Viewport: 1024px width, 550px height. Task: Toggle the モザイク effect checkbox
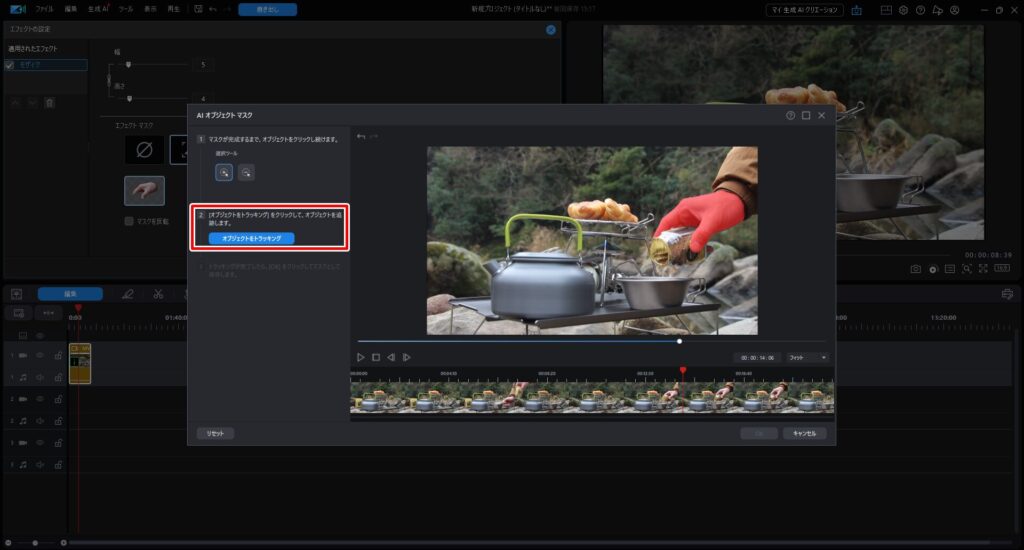pyautogui.click(x=10, y=65)
